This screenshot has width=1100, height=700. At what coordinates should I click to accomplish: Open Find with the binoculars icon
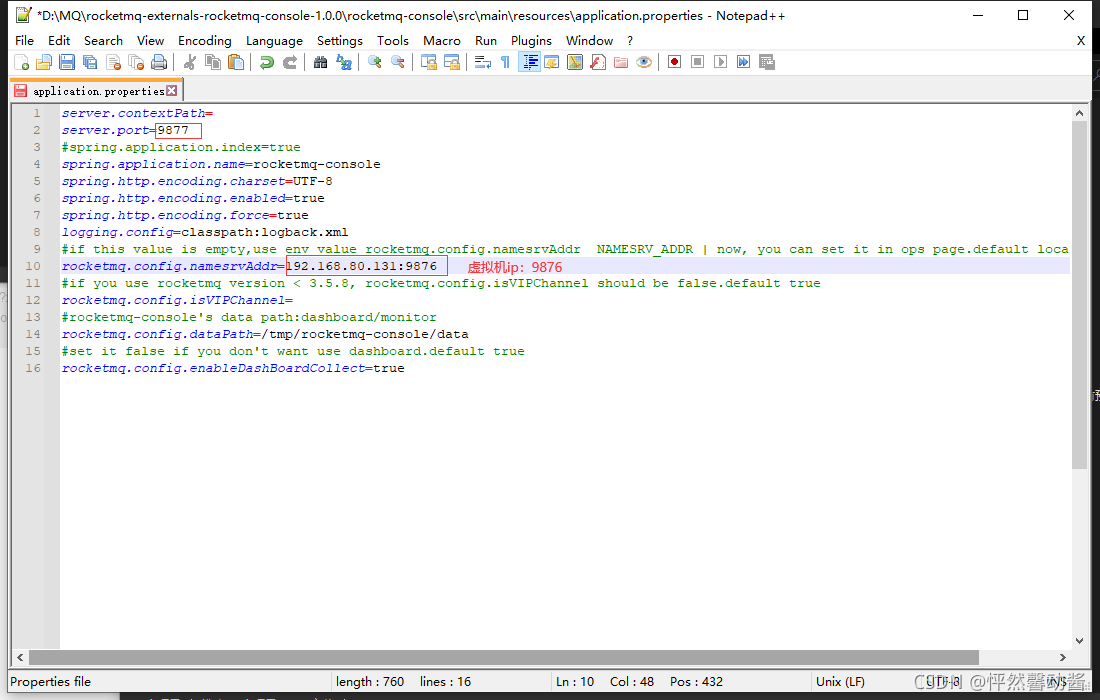[321, 62]
